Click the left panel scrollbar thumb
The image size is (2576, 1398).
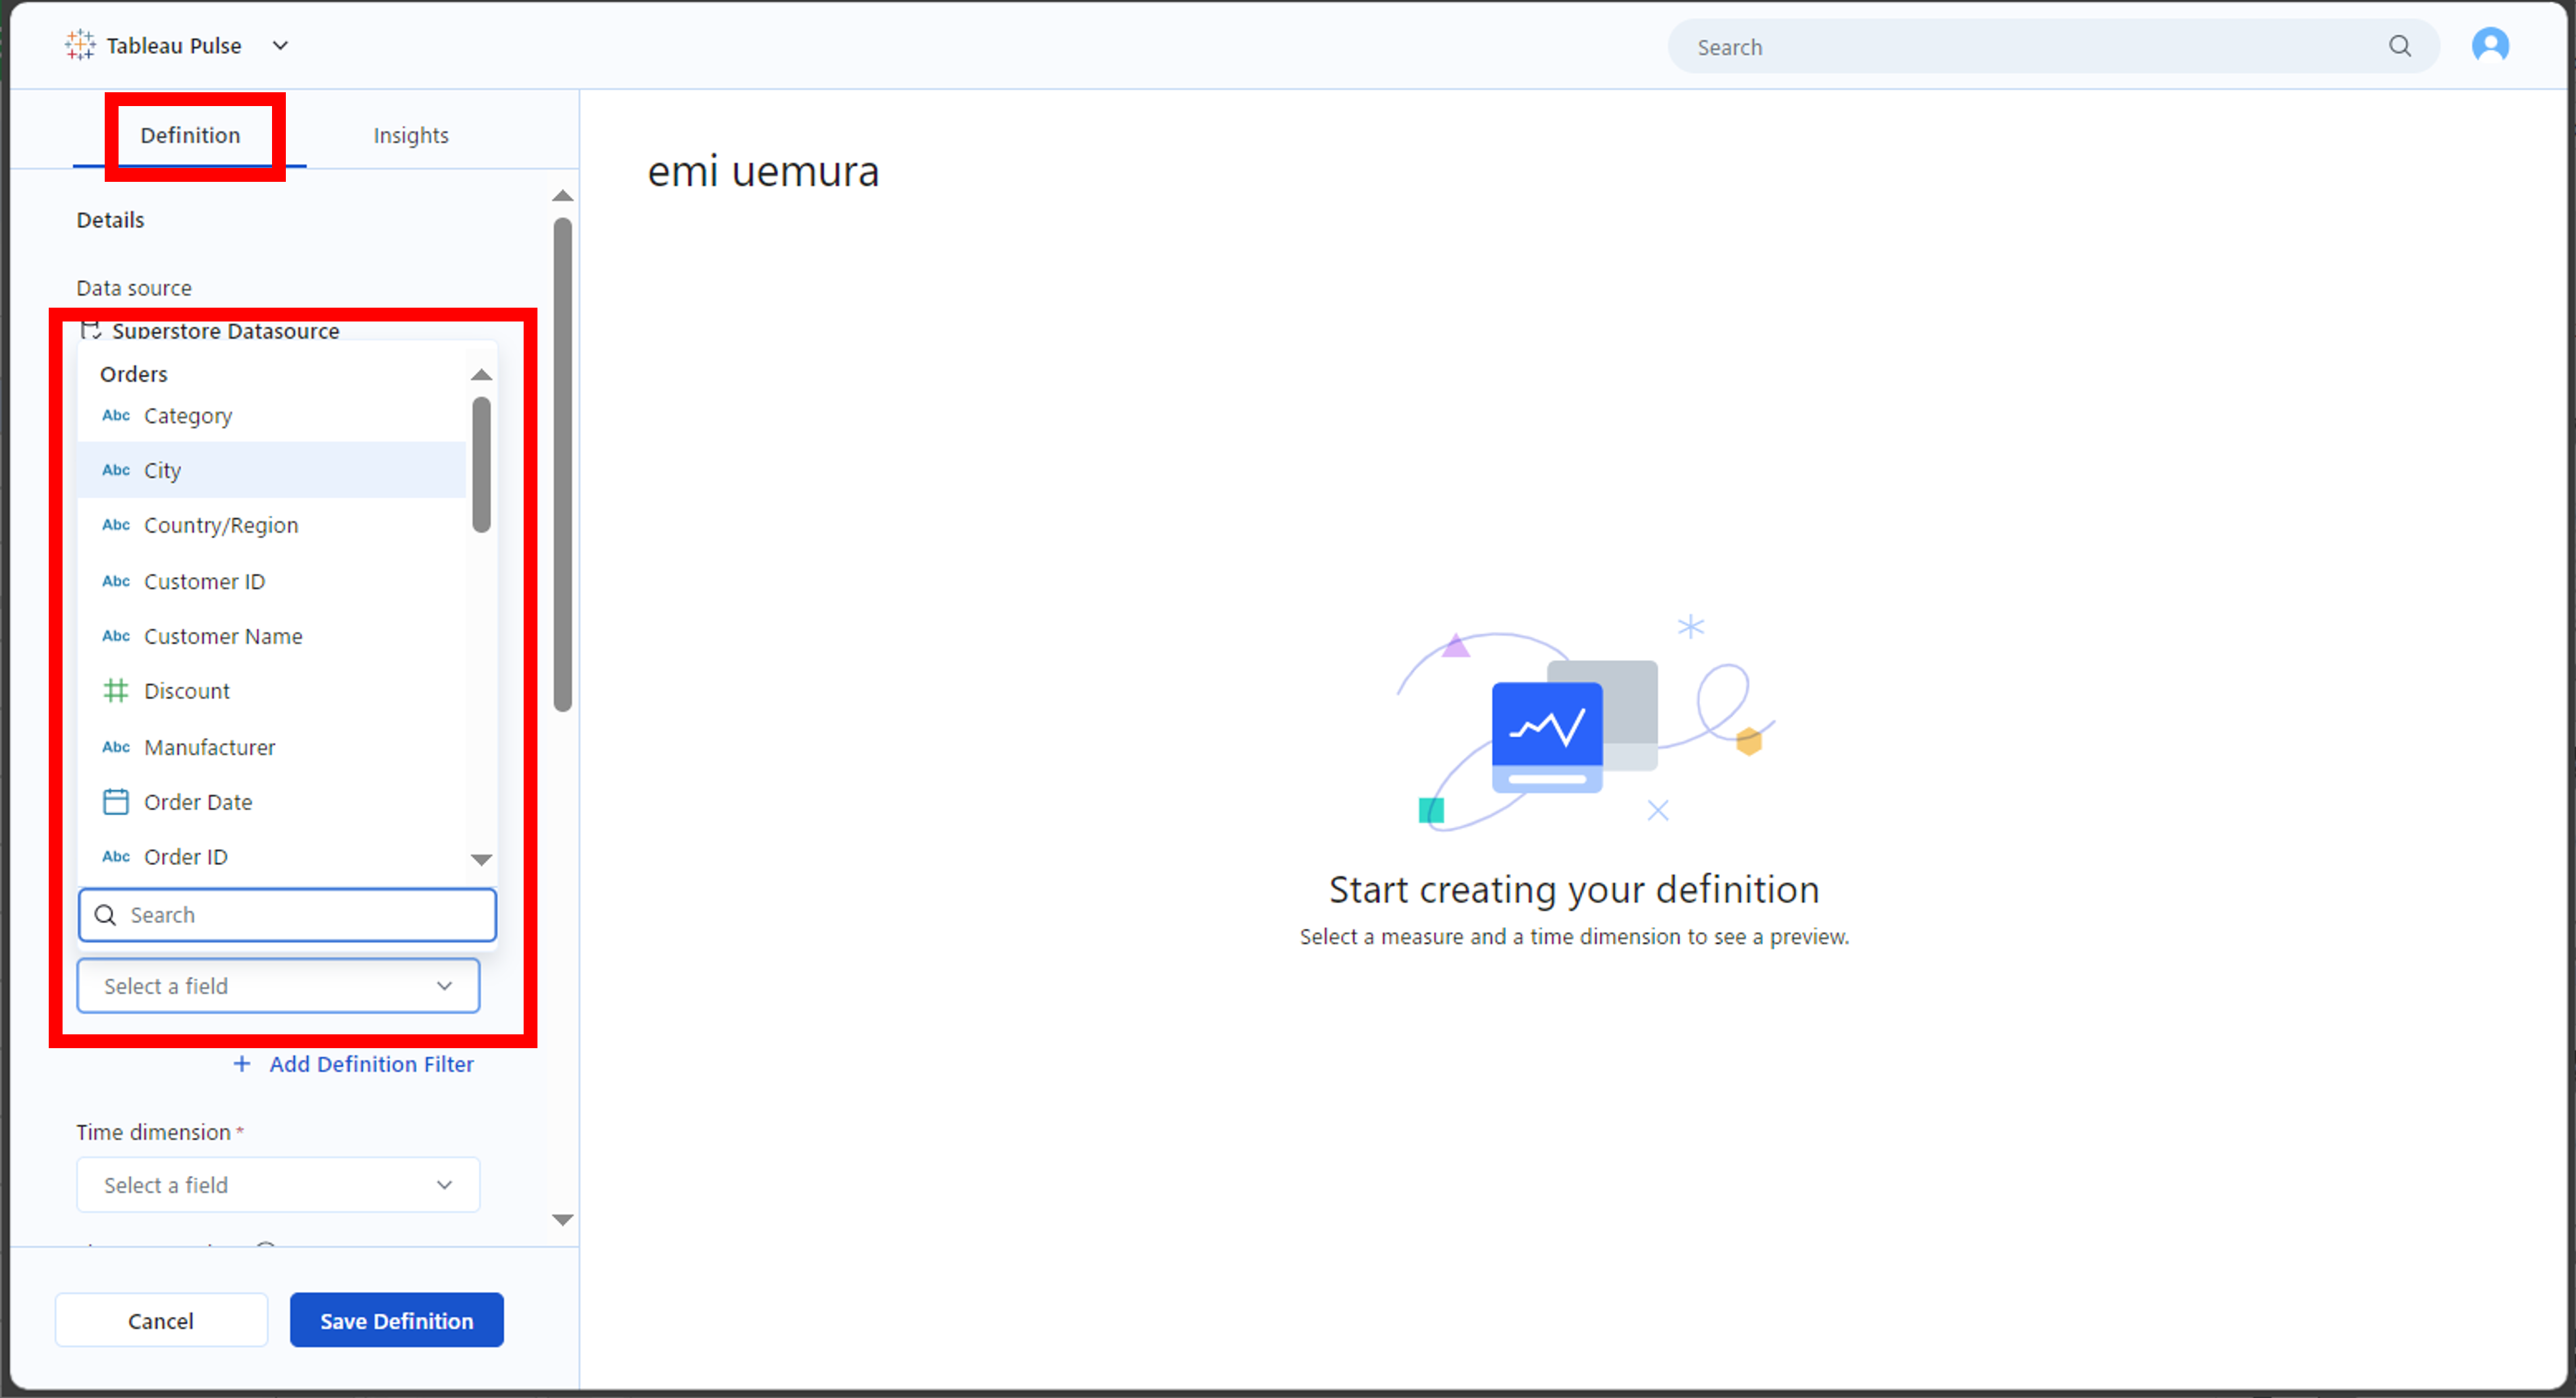(563, 465)
